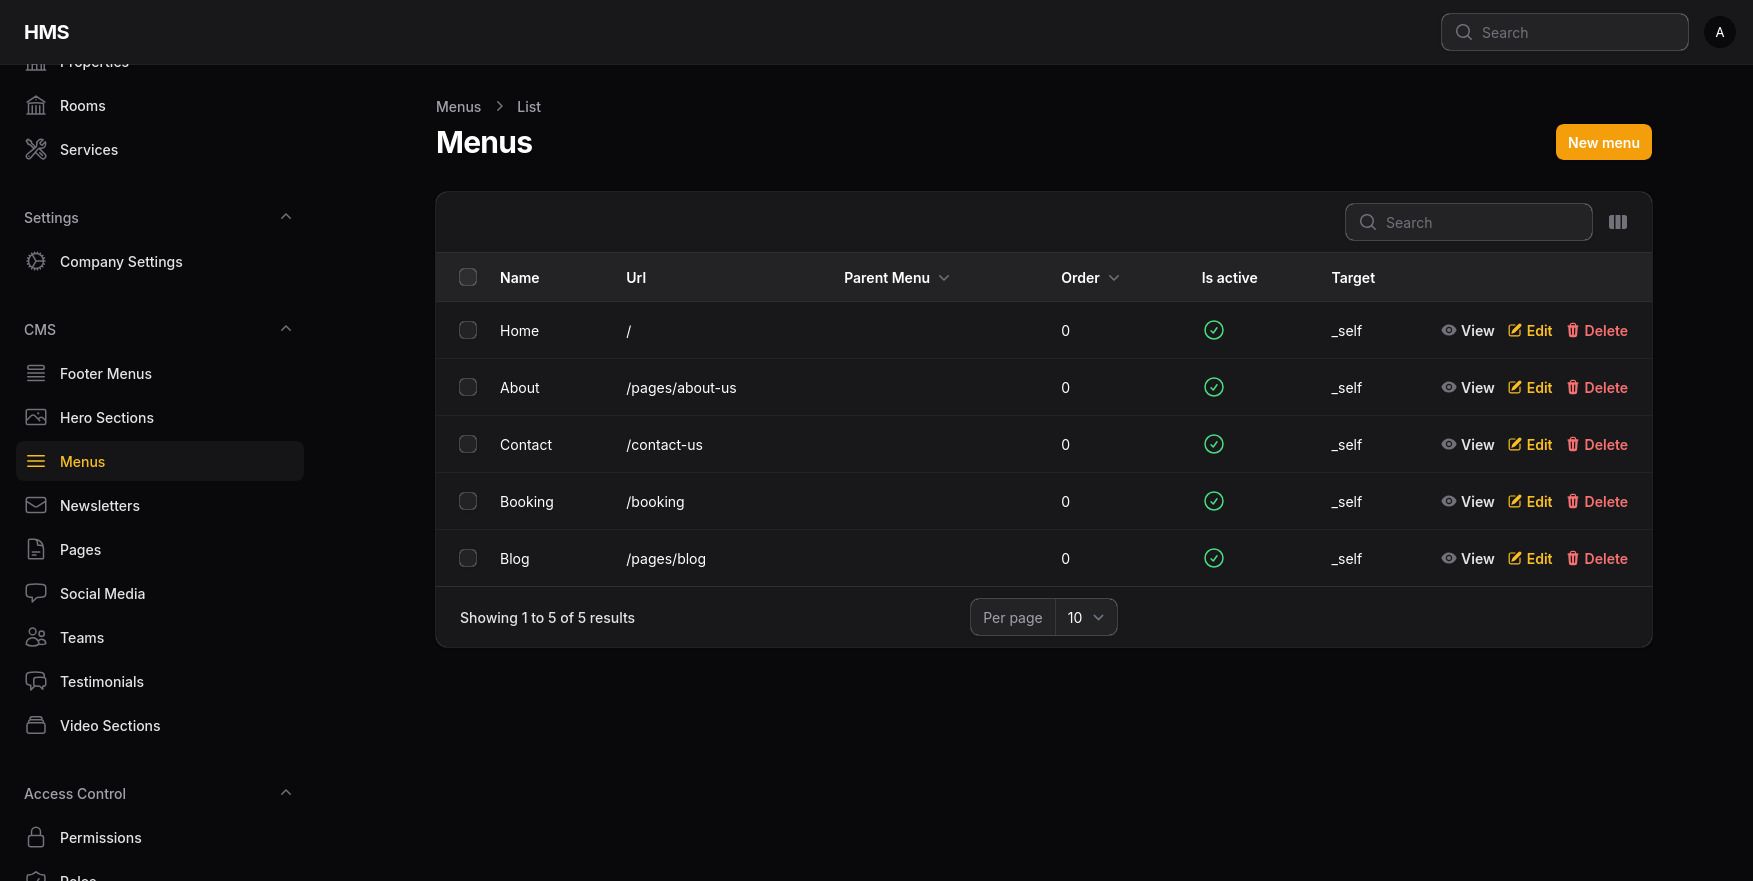Image resolution: width=1753 pixels, height=881 pixels.
Task: Collapse the Settings sidebar group
Action: click(286, 217)
